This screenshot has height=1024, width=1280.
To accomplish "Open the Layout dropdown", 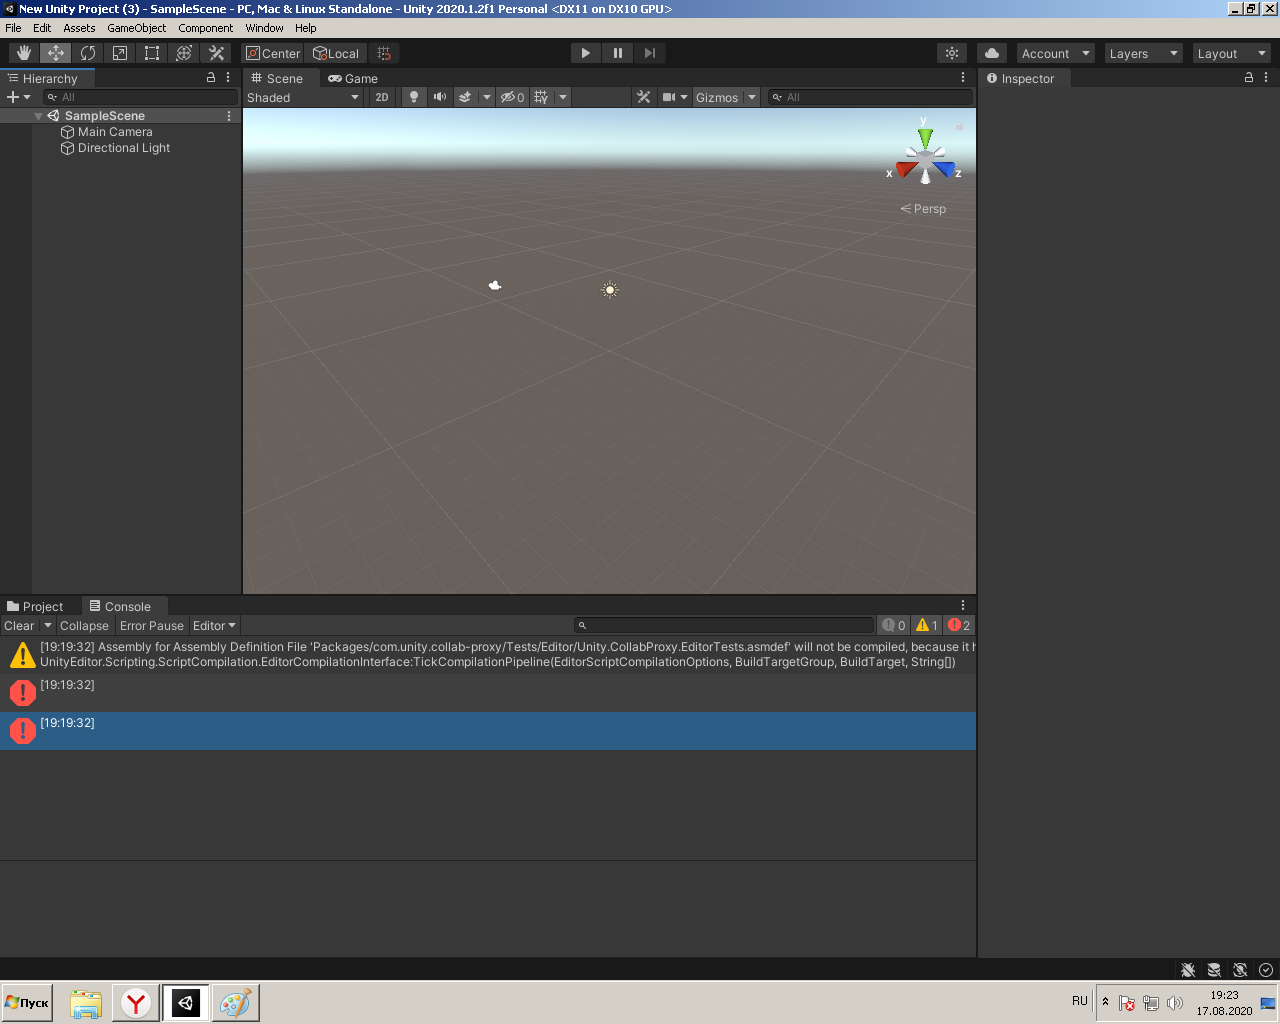I will [x=1232, y=53].
